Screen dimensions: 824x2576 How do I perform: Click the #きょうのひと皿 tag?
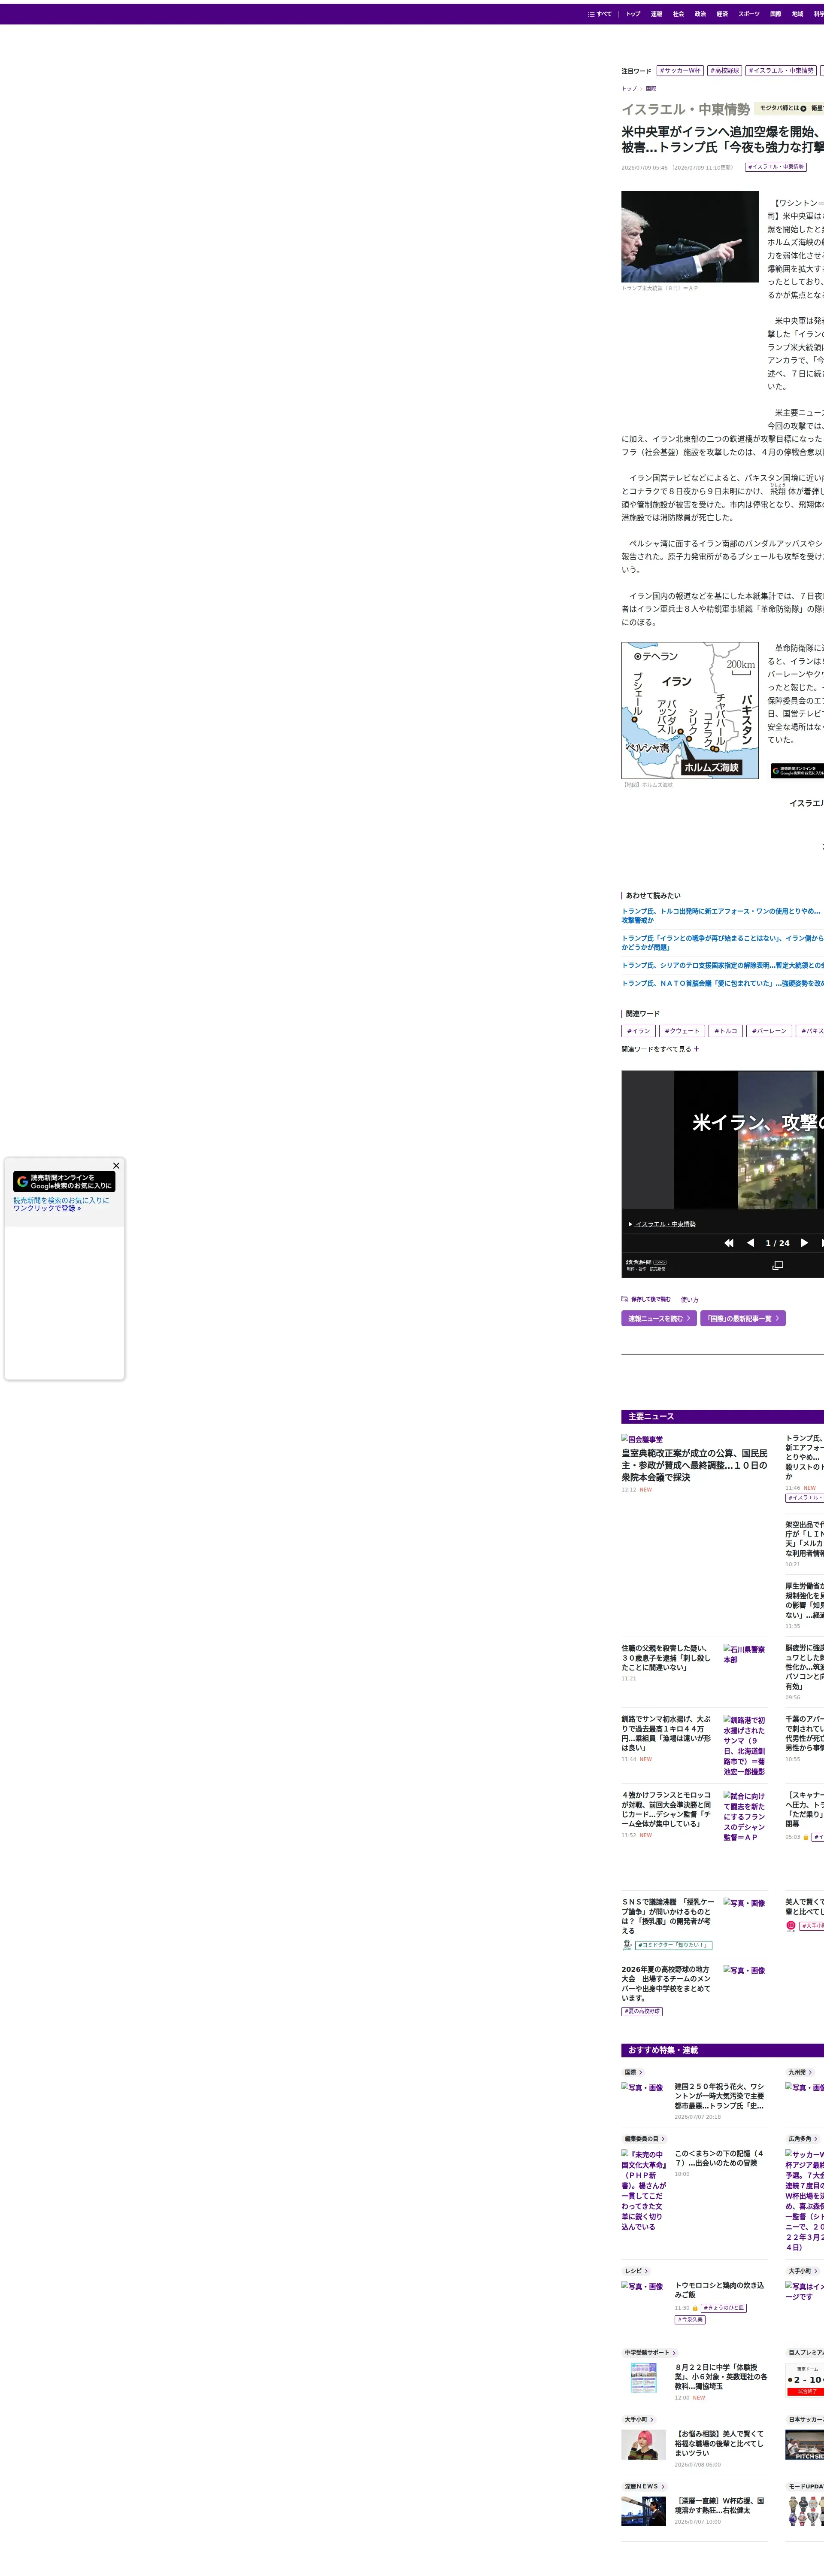pyautogui.click(x=723, y=2308)
